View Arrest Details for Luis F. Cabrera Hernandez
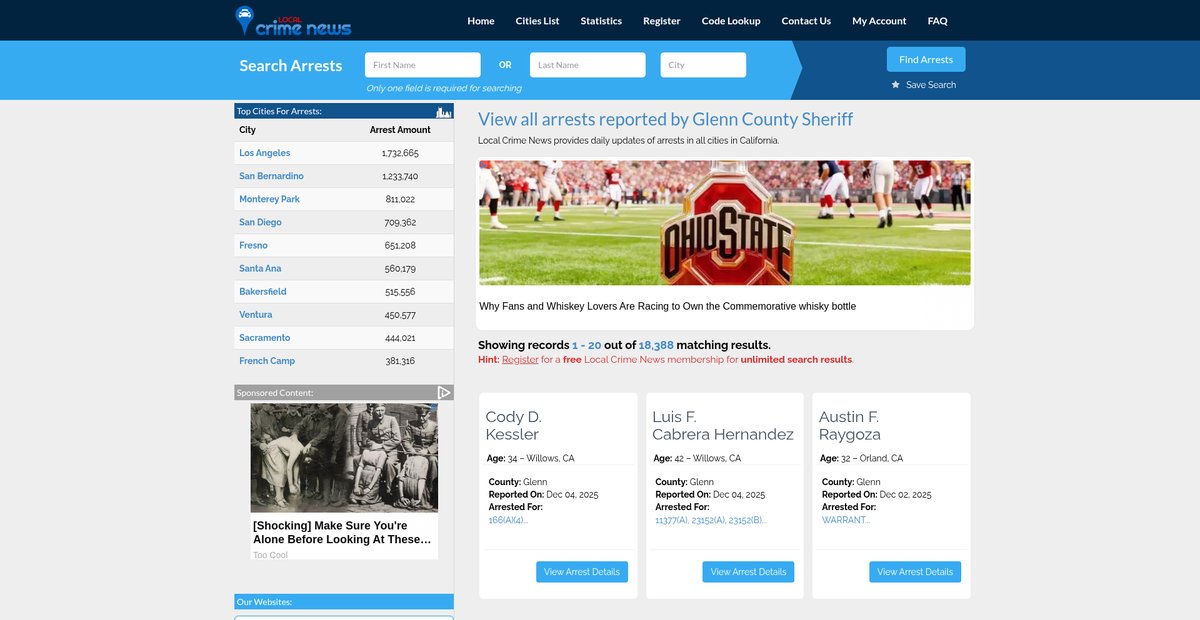 pos(749,572)
